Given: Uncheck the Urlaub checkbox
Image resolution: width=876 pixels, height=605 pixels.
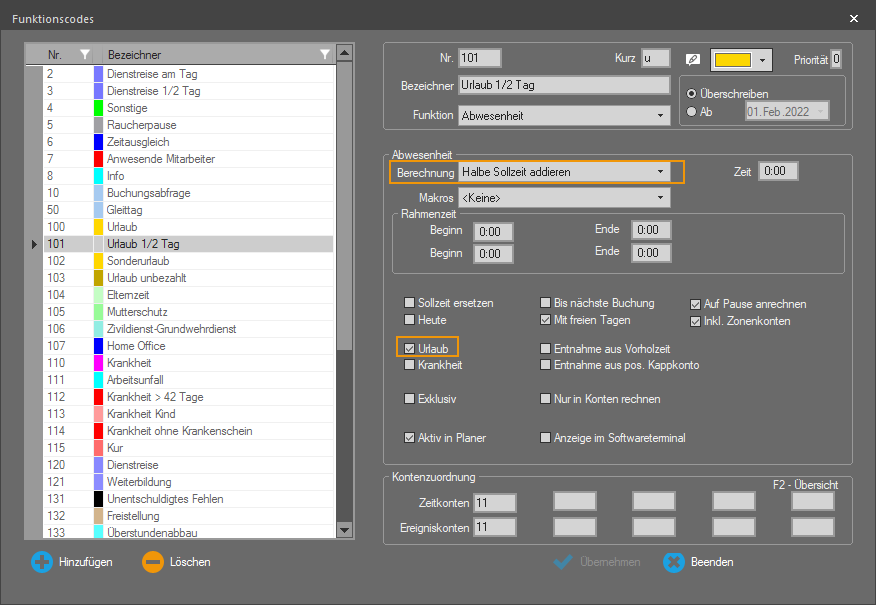Looking at the screenshot, I should (409, 348).
